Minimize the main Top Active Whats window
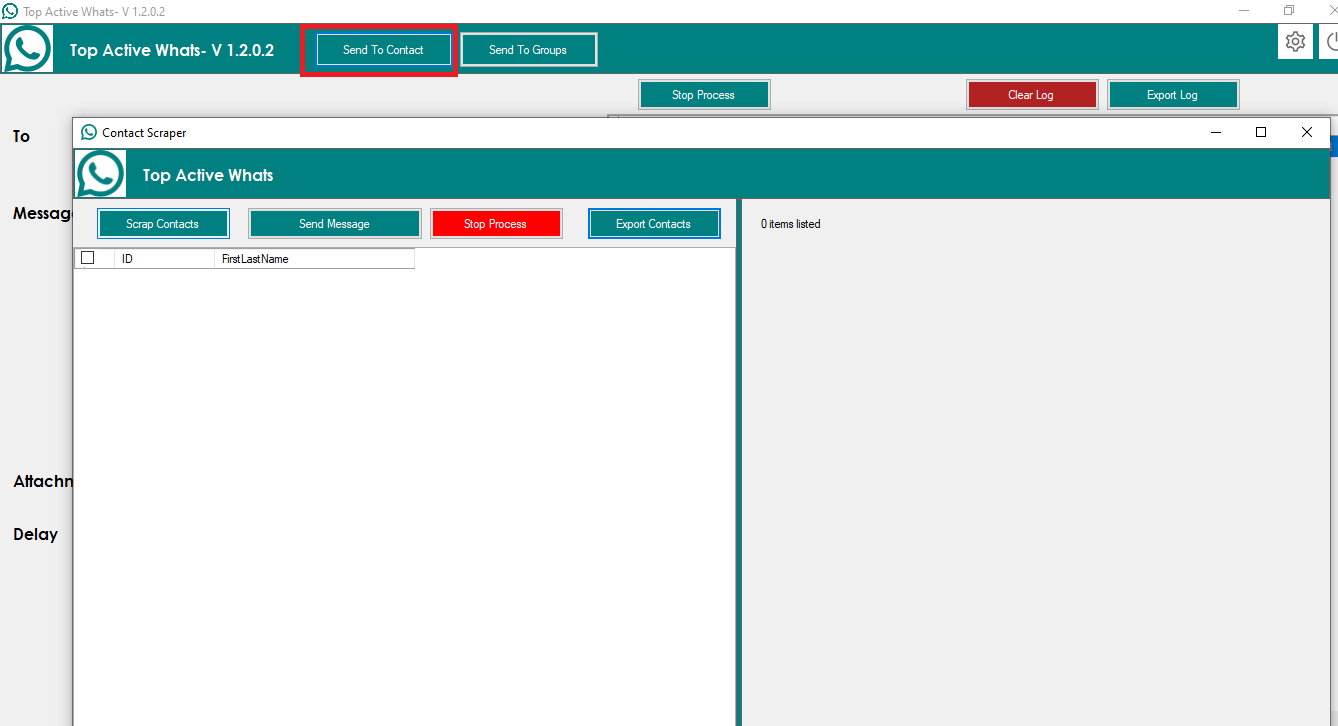This screenshot has height=726, width=1338. (x=1243, y=11)
